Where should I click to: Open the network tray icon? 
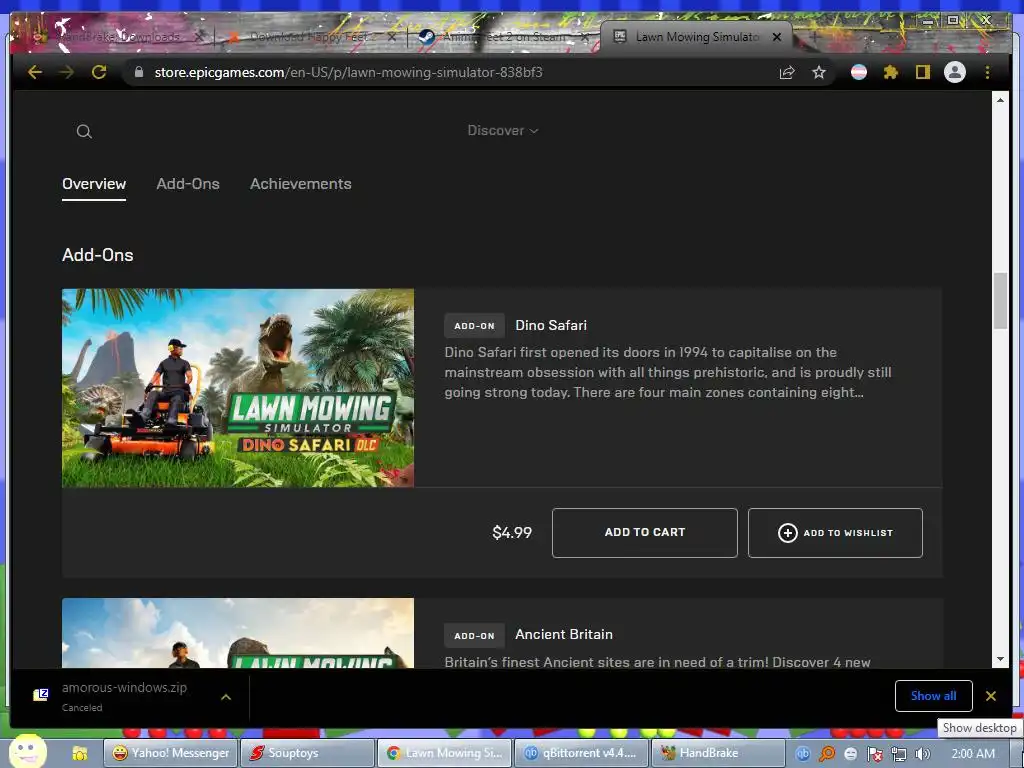(x=899, y=754)
